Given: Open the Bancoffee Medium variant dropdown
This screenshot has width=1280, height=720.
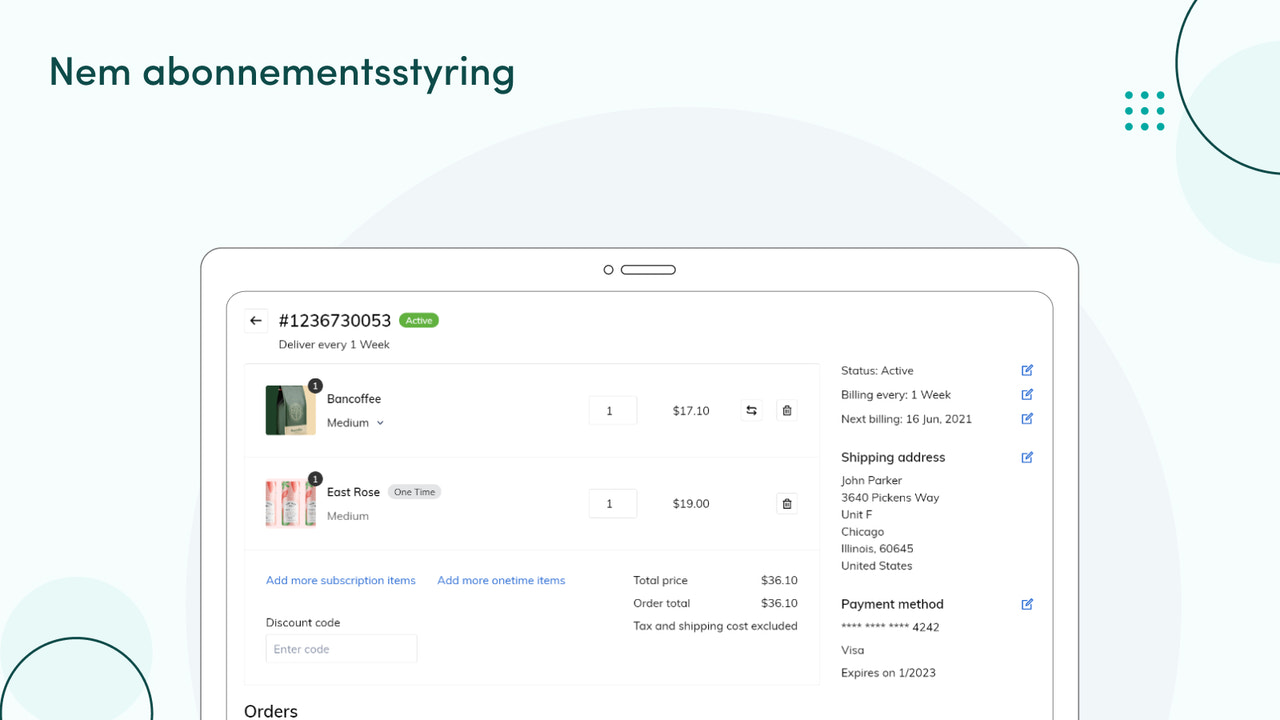Looking at the screenshot, I should pyautogui.click(x=356, y=423).
